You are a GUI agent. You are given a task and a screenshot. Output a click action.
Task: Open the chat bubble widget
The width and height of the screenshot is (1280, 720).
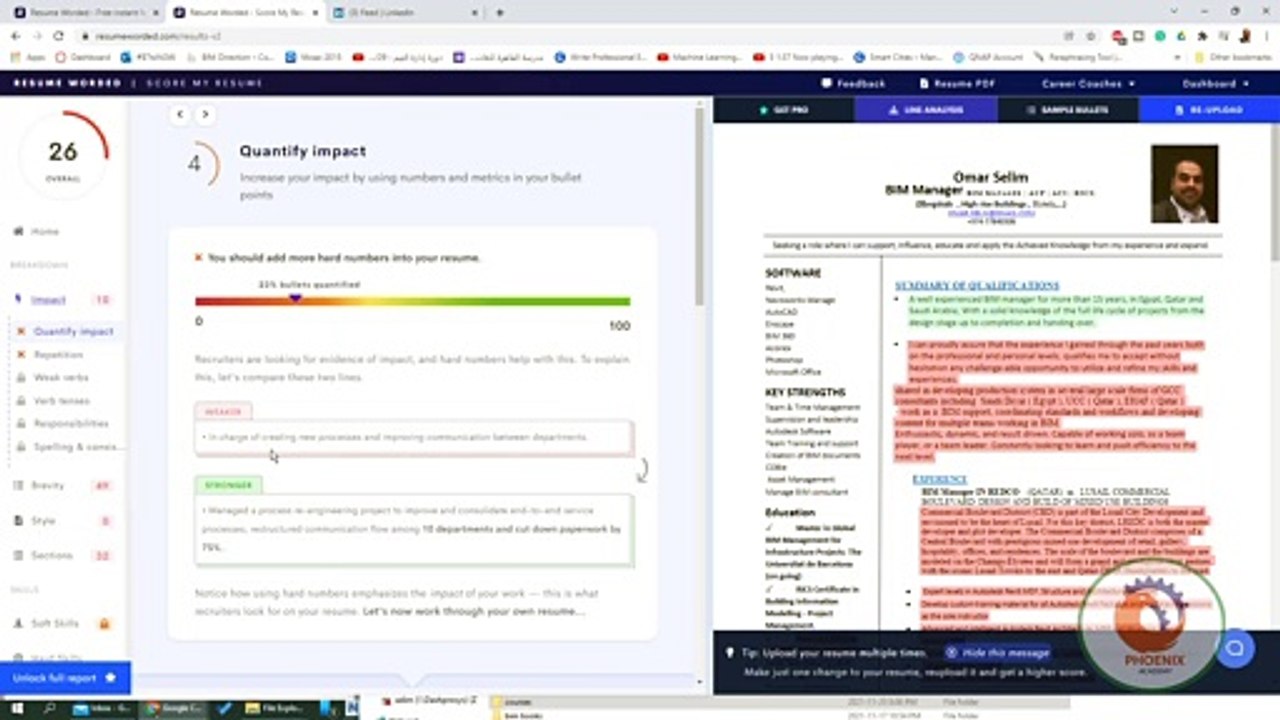coord(1235,648)
